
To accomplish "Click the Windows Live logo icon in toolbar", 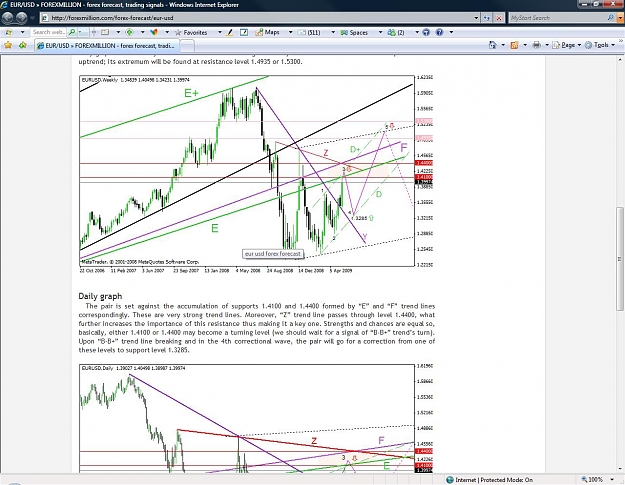I will coord(8,32).
